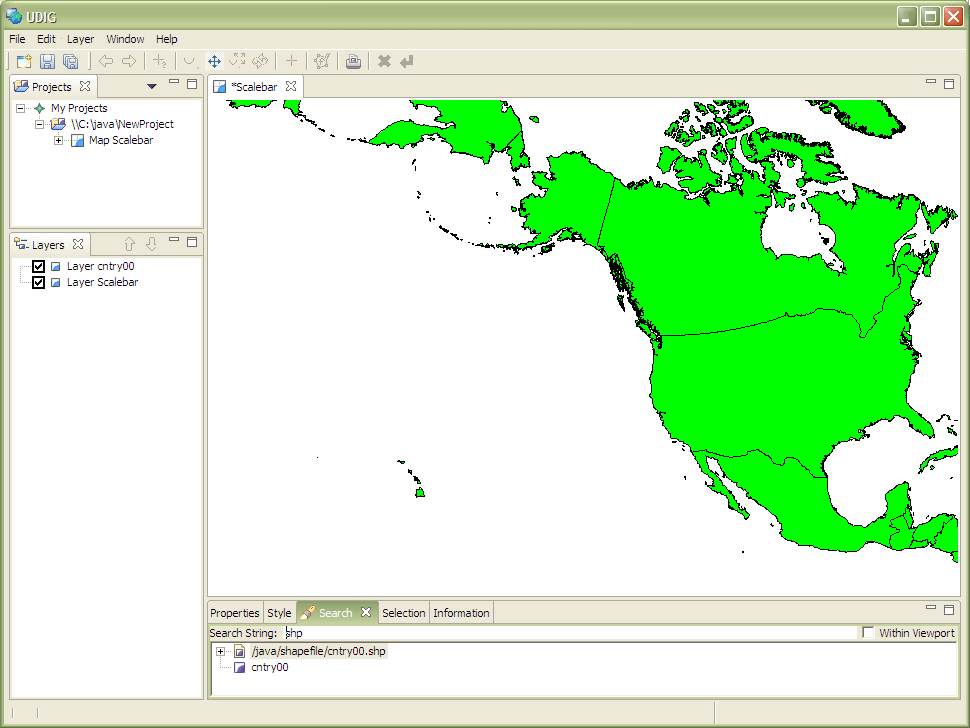Click the move layer down arrow
The width and height of the screenshot is (970, 728).
151,244
